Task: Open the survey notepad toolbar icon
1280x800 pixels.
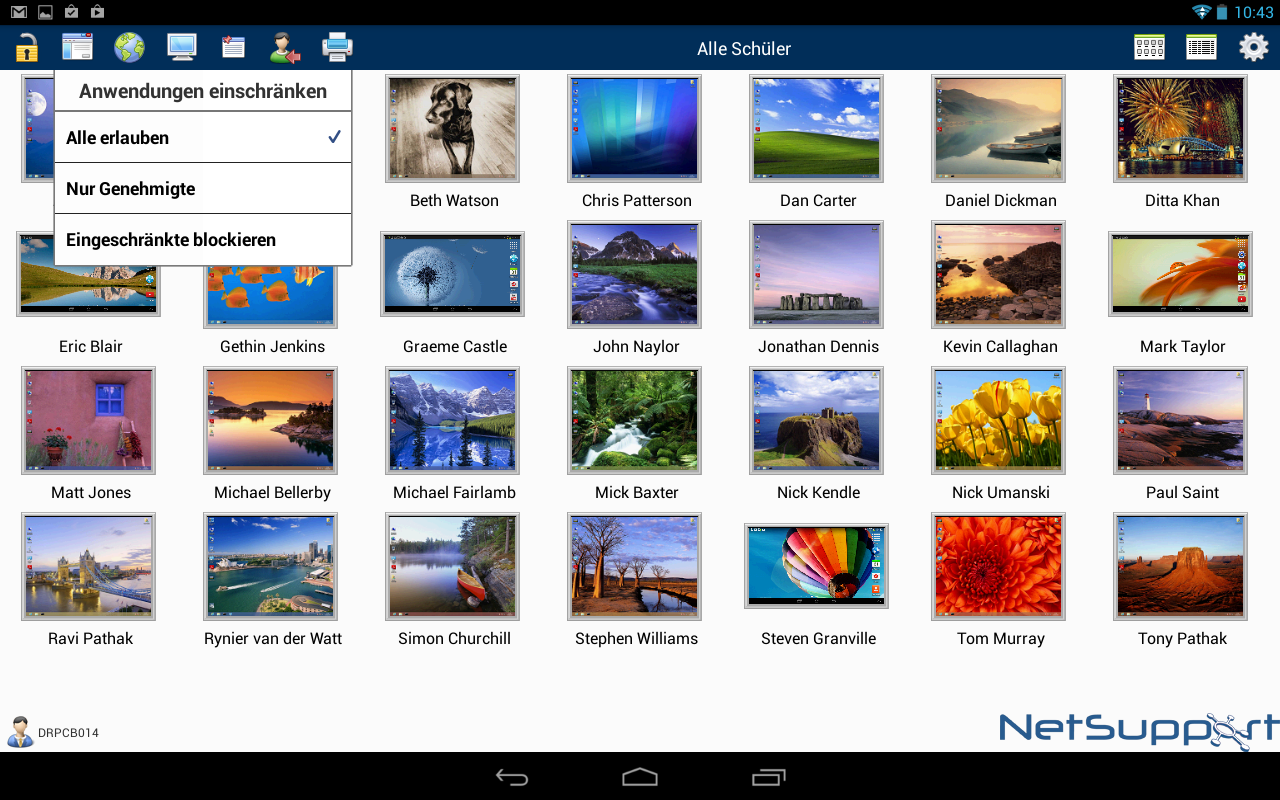Action: pyautogui.click(x=233, y=47)
